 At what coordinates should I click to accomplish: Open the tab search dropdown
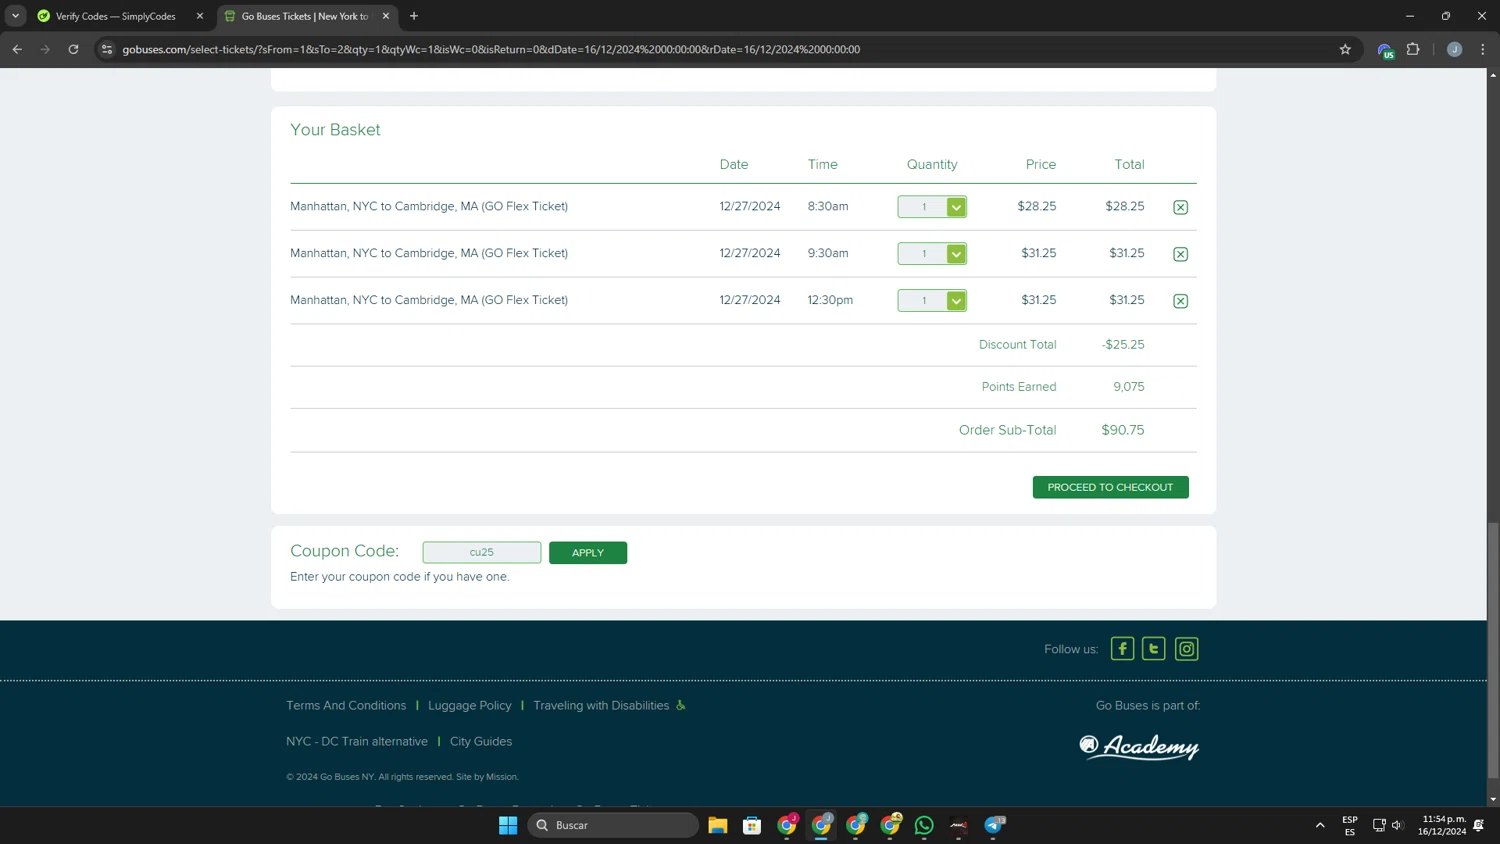pyautogui.click(x=15, y=16)
